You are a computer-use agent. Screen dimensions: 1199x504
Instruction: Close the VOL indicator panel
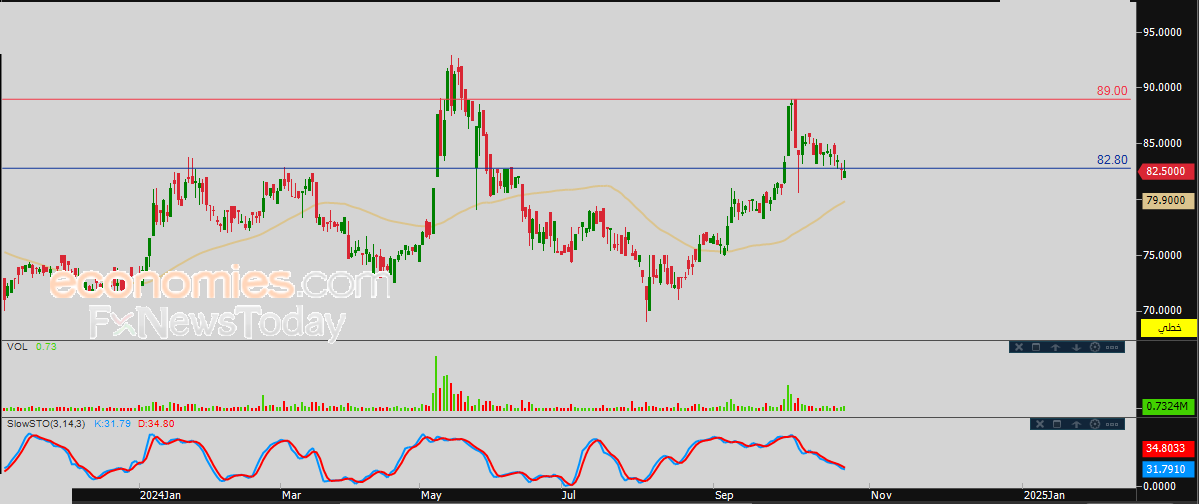[1019, 347]
